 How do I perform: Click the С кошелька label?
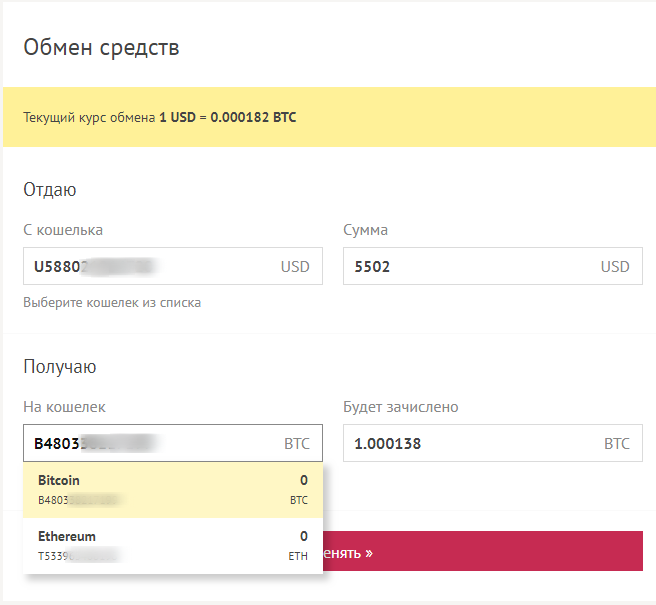(63, 230)
